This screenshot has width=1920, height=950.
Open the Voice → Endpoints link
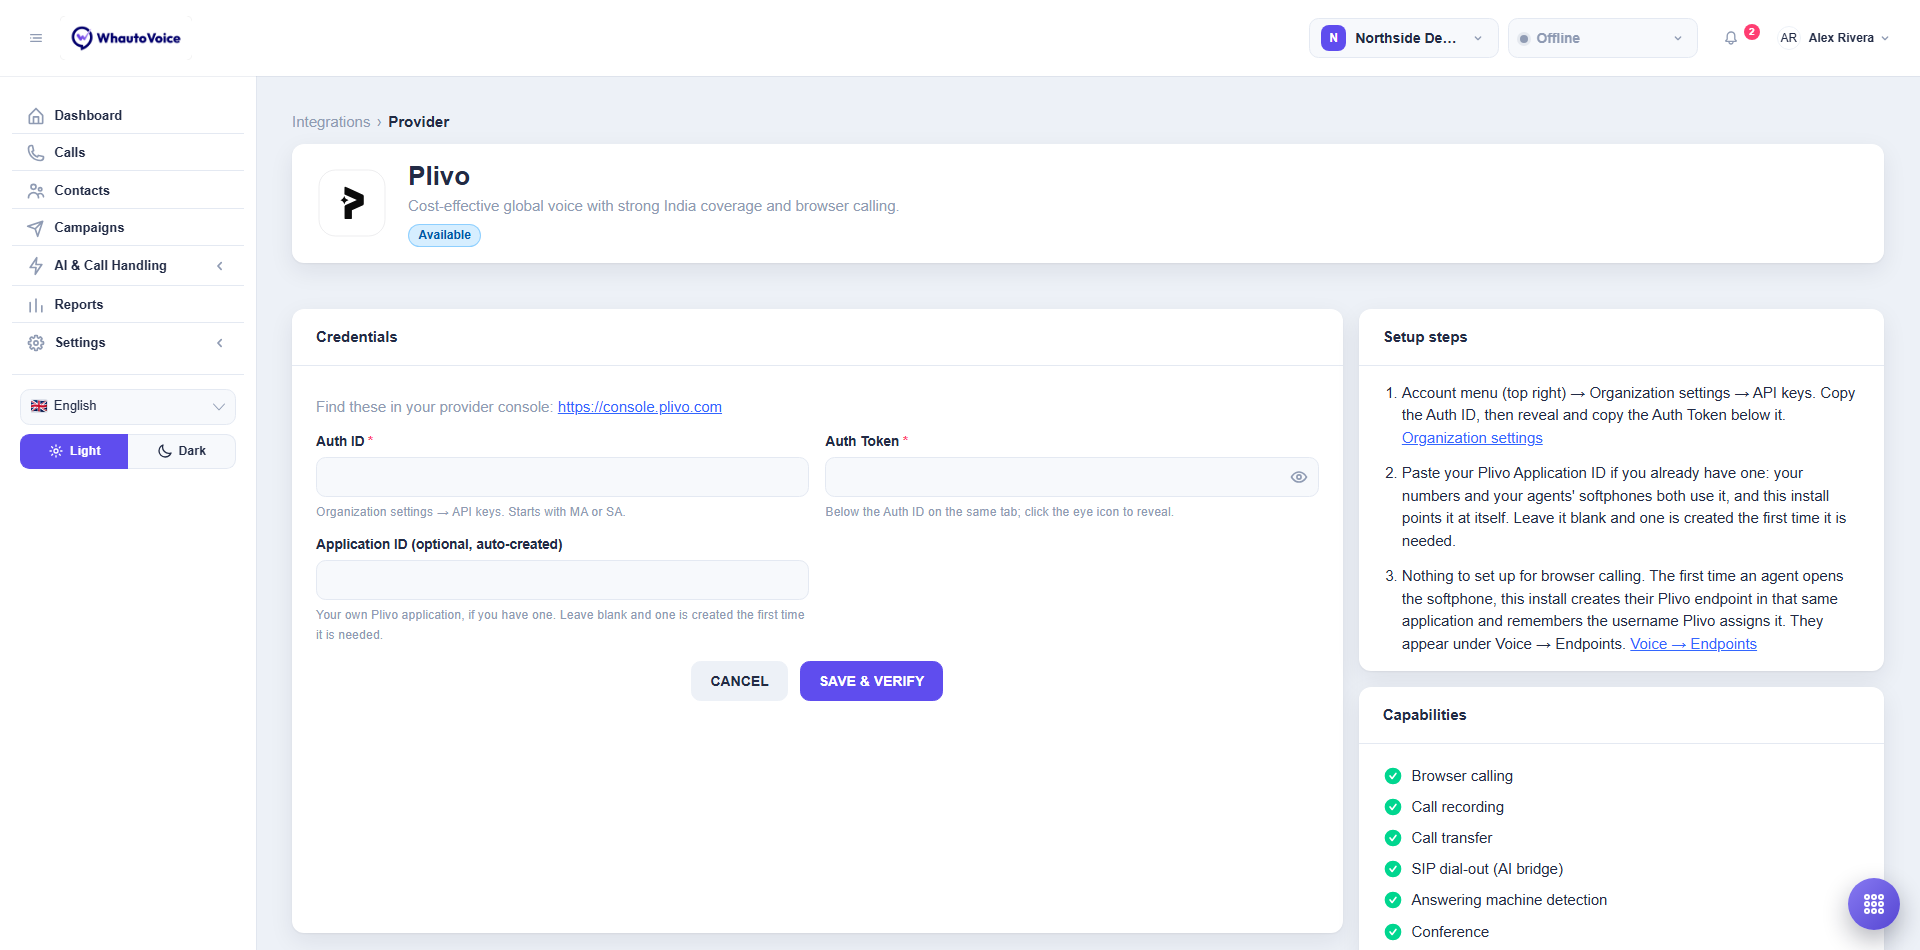pos(1693,644)
